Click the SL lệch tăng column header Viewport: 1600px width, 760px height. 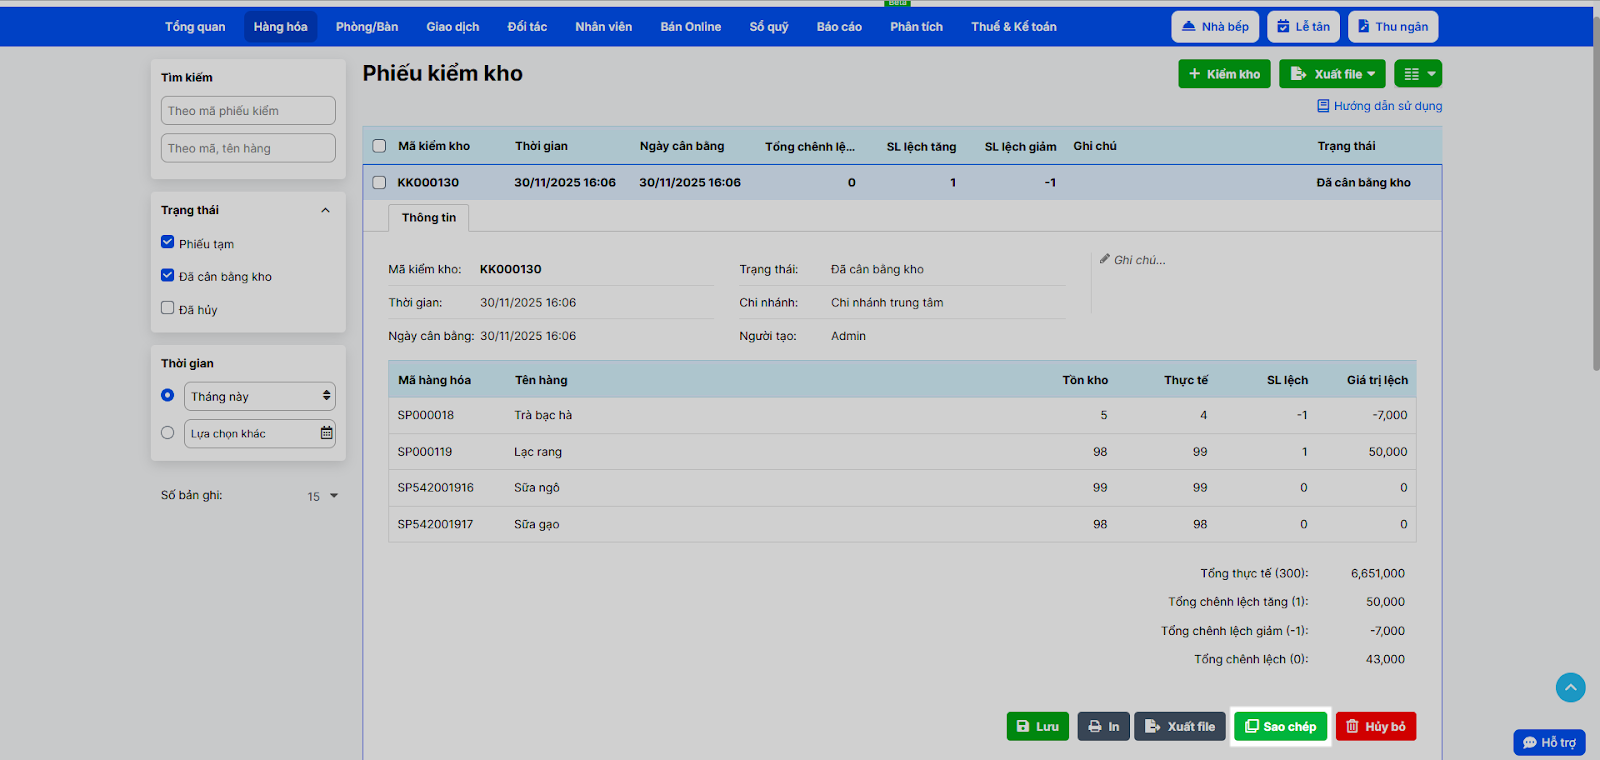tap(921, 147)
